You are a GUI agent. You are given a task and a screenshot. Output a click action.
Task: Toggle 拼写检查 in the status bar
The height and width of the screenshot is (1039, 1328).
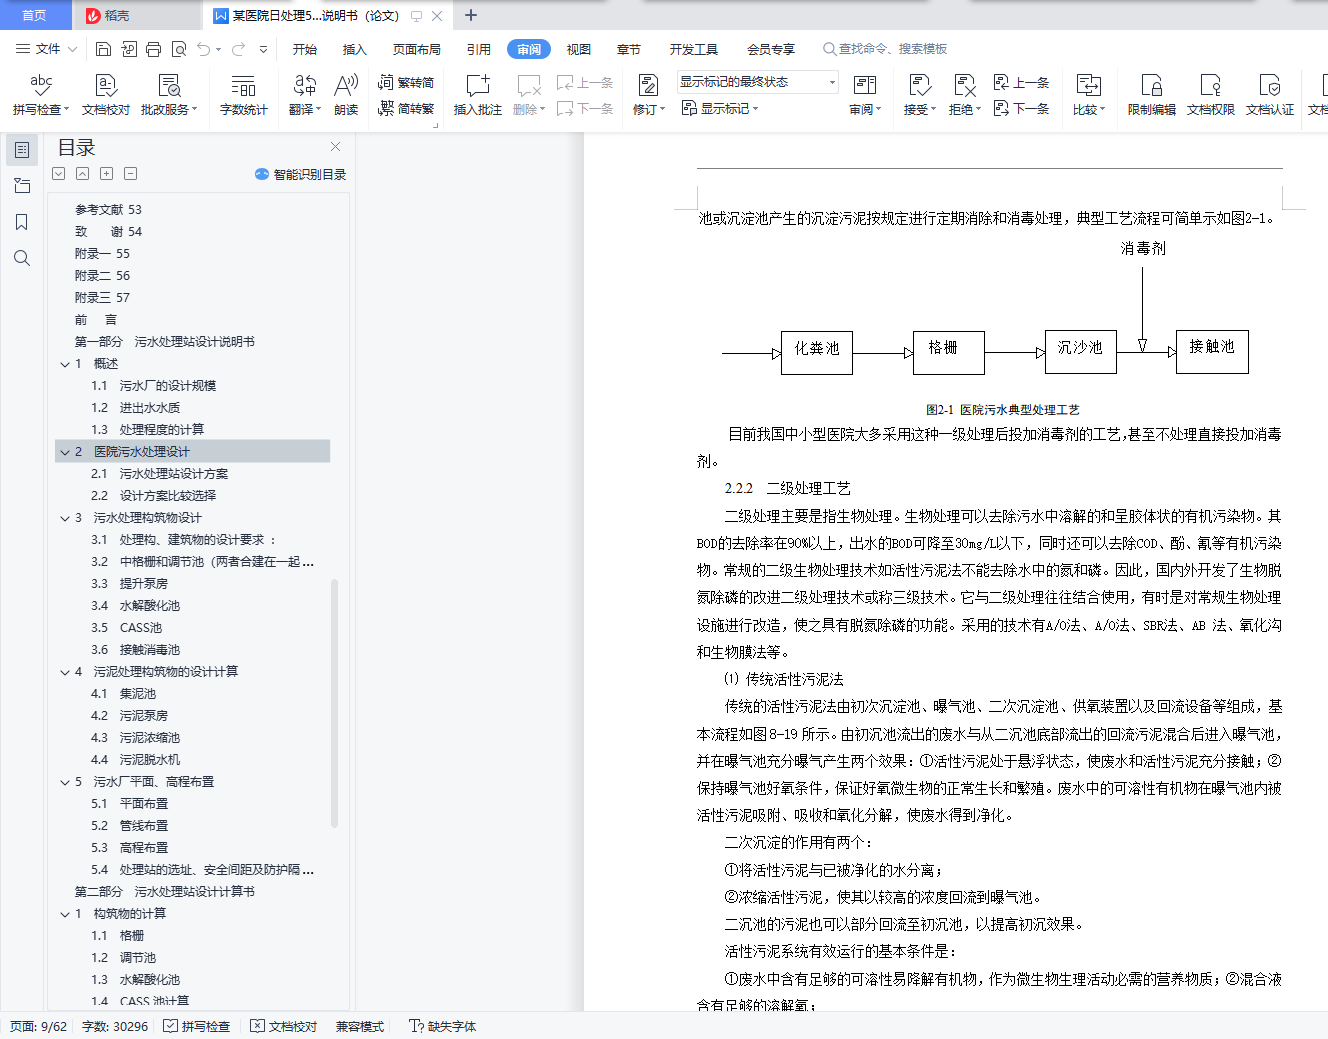[197, 1026]
